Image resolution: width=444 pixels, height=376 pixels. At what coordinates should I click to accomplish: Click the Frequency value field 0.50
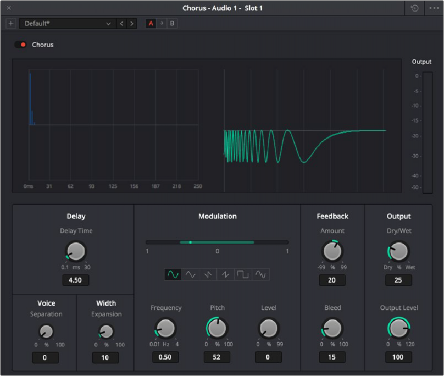[165, 357]
